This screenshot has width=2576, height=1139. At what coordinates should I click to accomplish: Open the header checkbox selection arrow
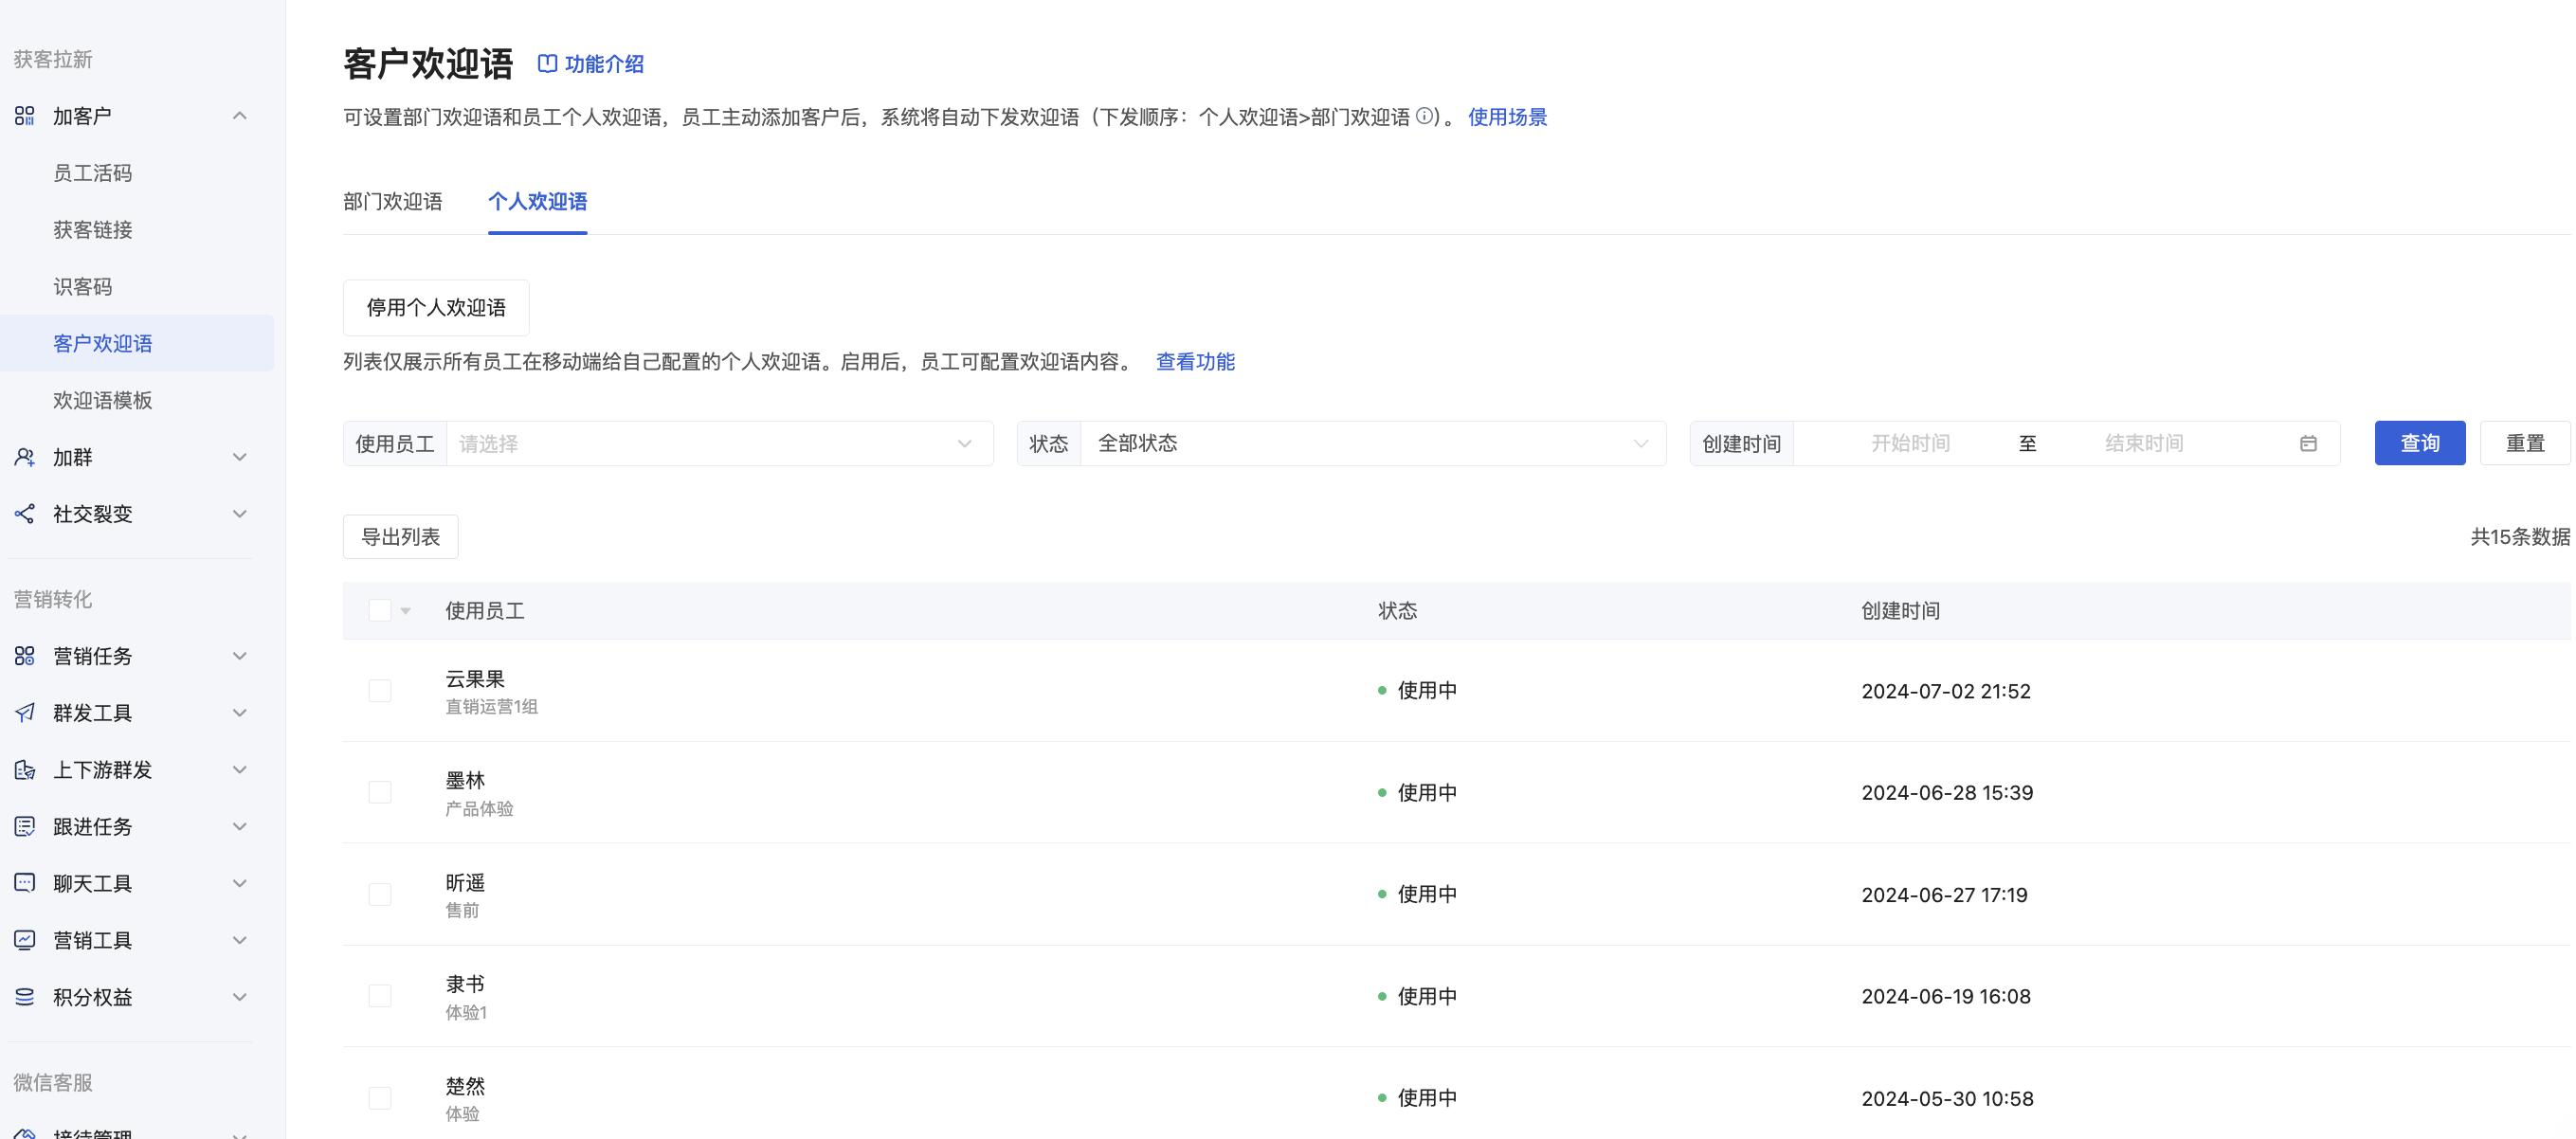coord(406,611)
